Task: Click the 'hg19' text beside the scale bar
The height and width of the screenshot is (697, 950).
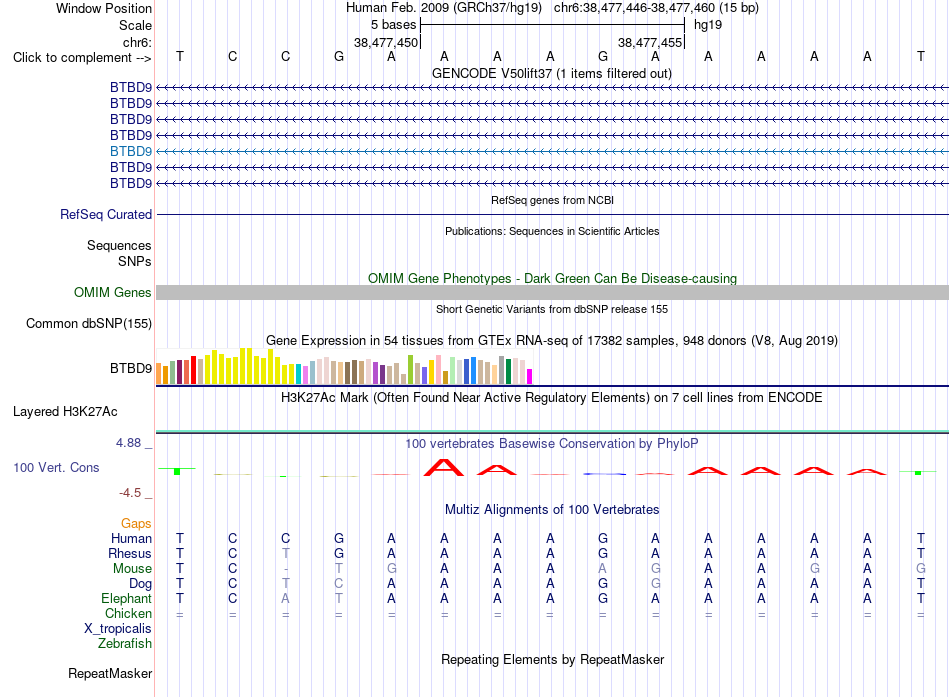Action: click(x=708, y=25)
